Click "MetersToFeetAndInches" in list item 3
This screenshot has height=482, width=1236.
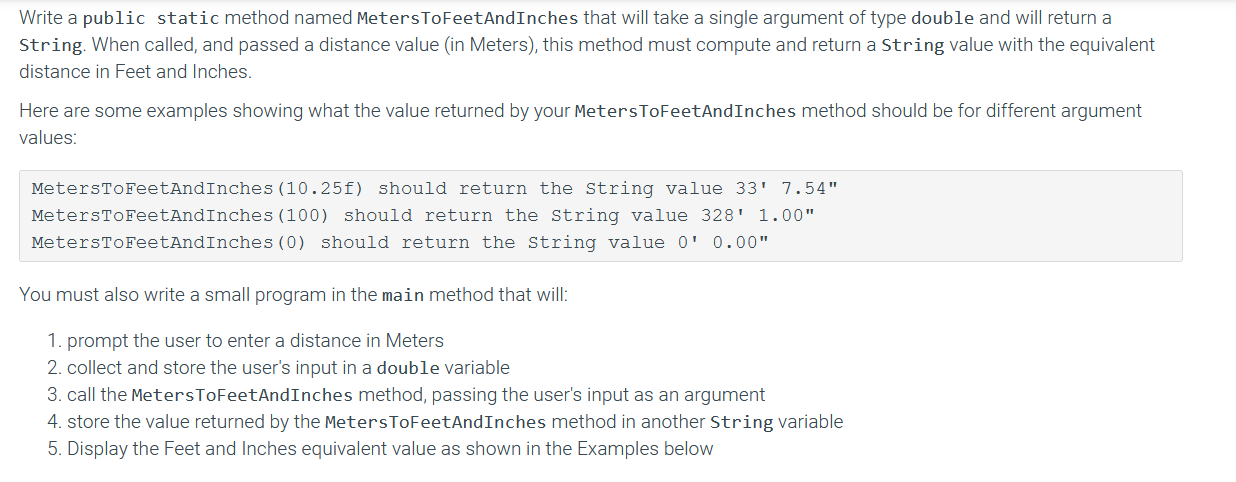242,395
